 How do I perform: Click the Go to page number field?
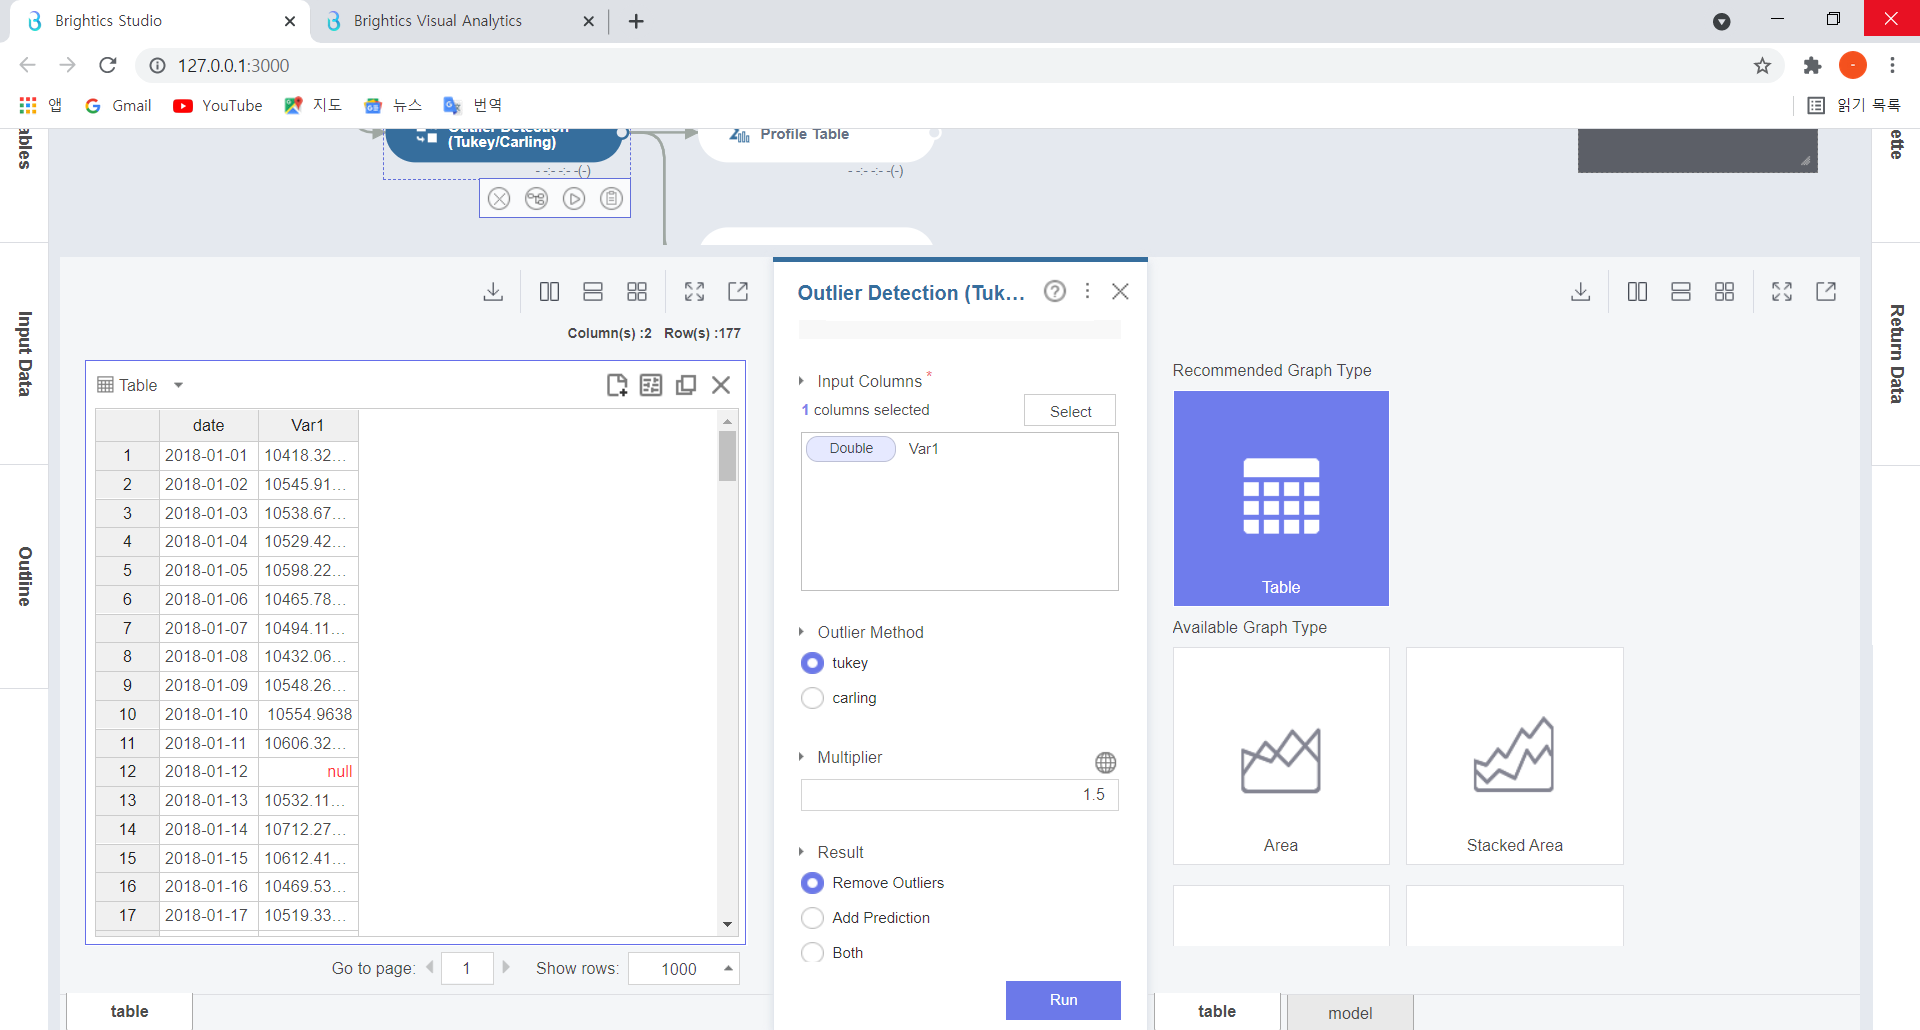click(467, 969)
